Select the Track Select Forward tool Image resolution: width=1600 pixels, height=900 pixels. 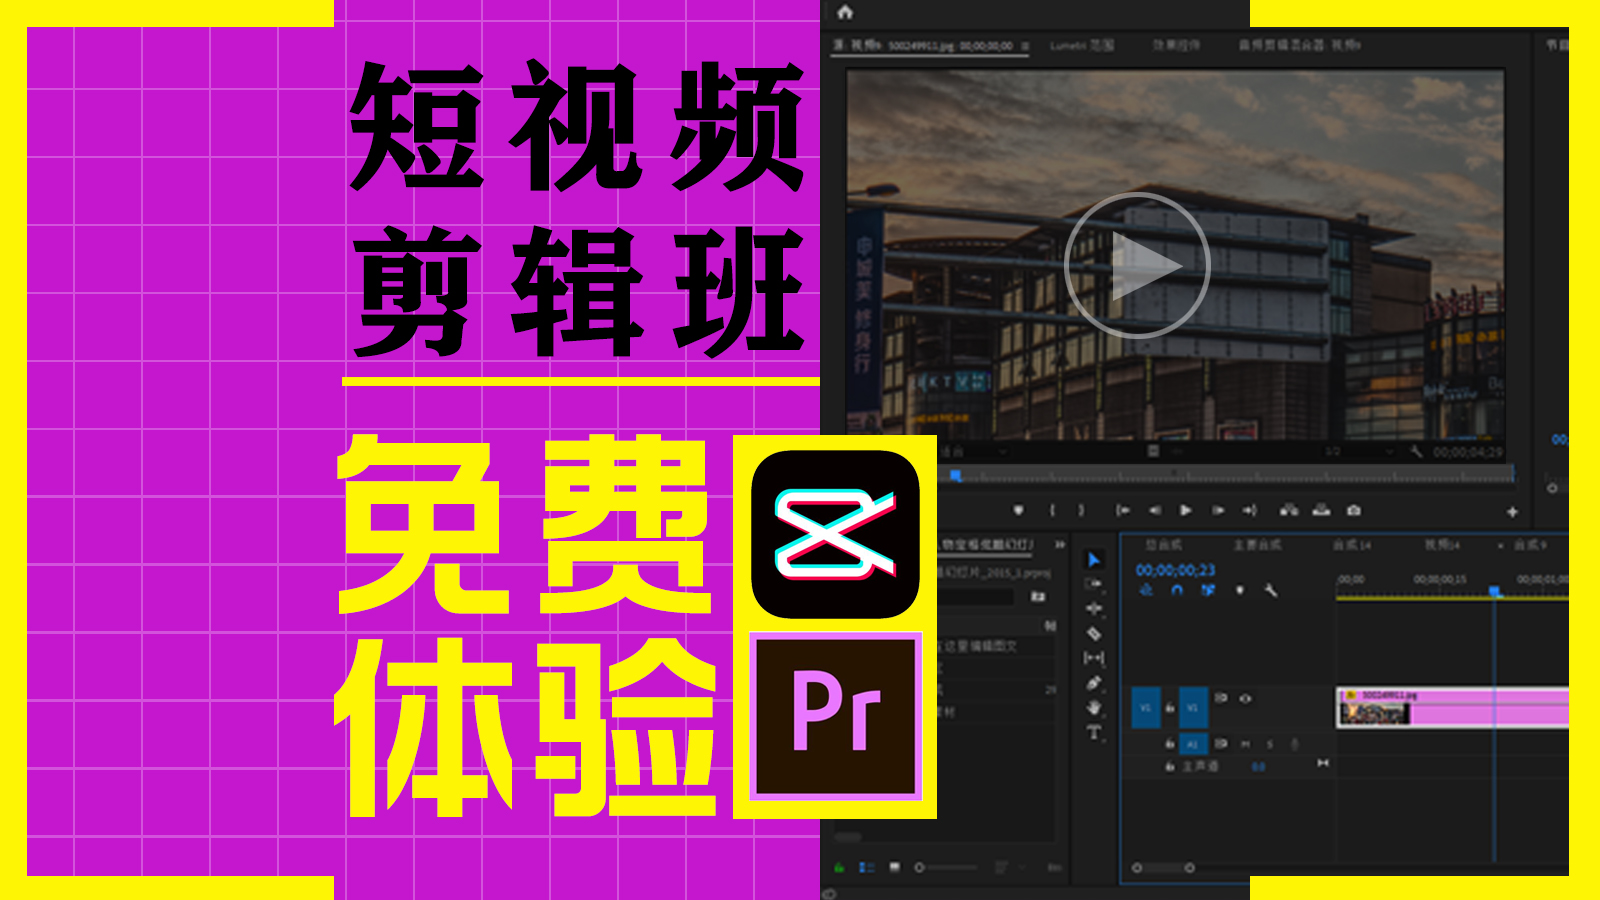(x=1094, y=584)
